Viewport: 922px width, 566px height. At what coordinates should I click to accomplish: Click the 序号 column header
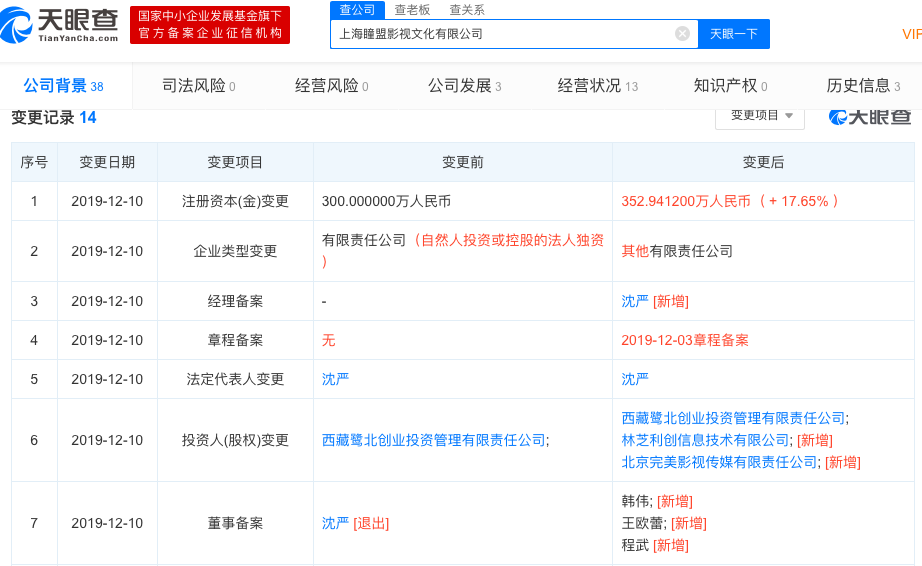pos(34,162)
